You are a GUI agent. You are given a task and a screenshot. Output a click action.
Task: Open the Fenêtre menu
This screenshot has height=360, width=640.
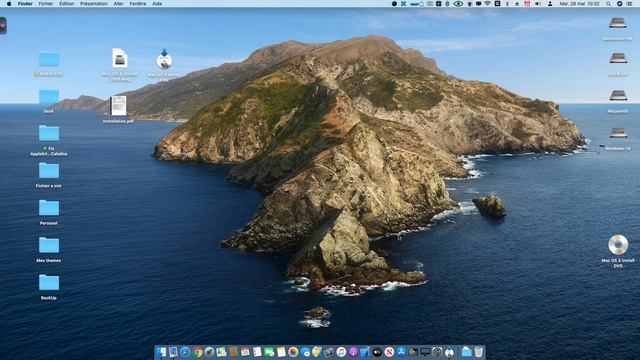click(x=138, y=4)
